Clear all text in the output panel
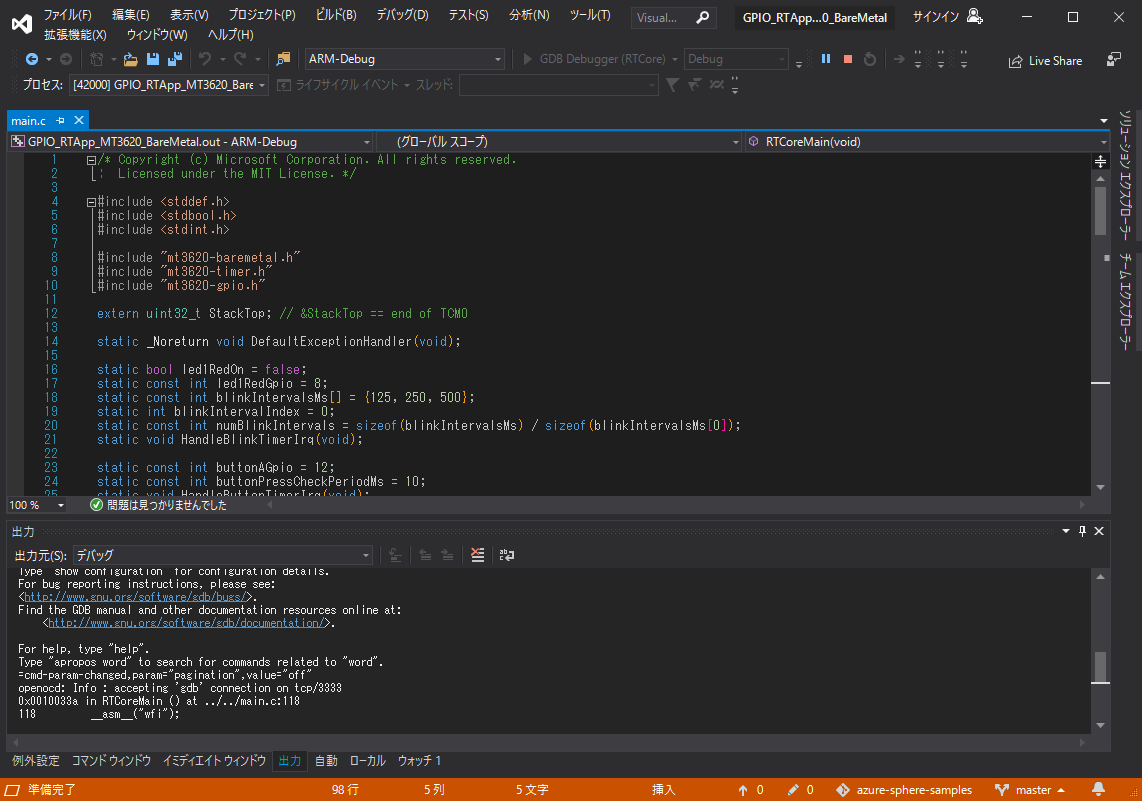 click(478, 555)
